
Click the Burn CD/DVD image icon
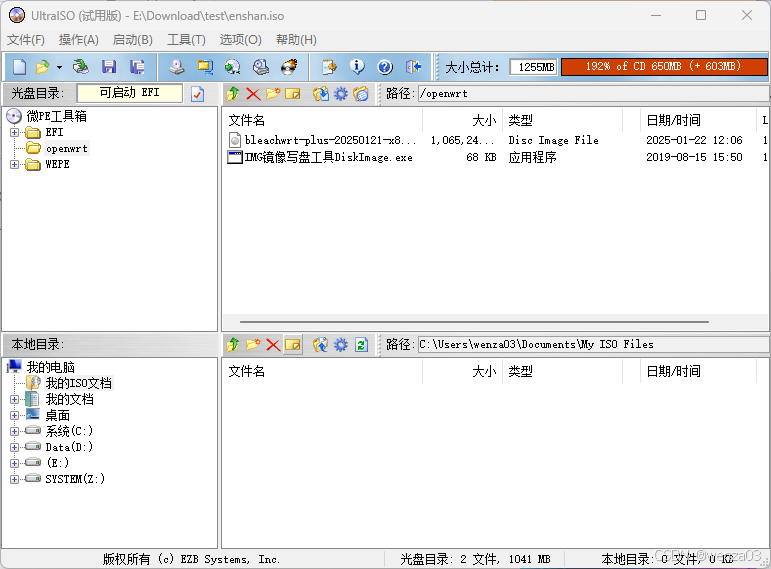(289, 67)
